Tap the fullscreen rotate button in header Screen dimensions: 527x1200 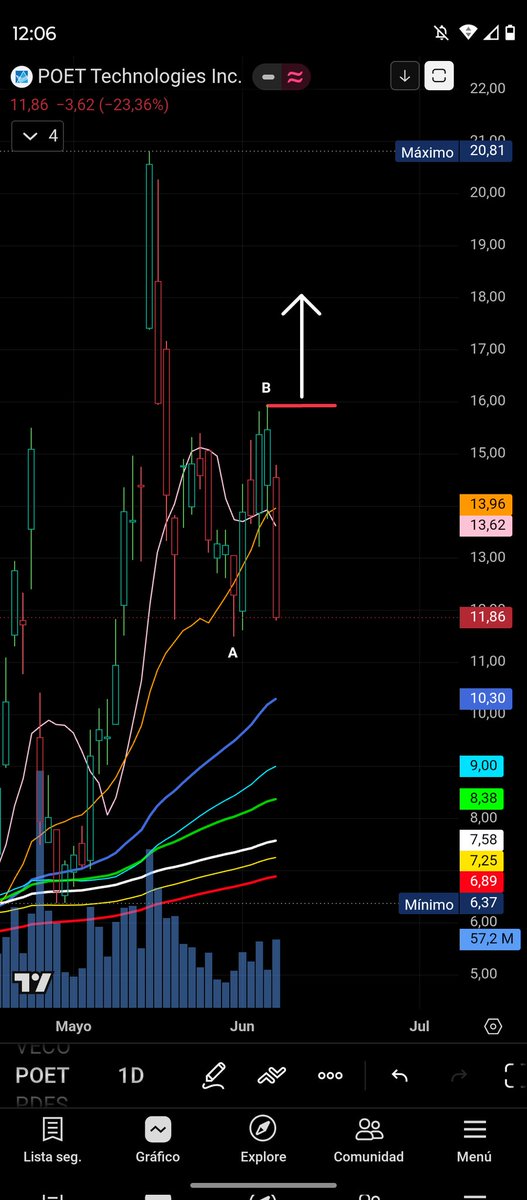(x=440, y=76)
